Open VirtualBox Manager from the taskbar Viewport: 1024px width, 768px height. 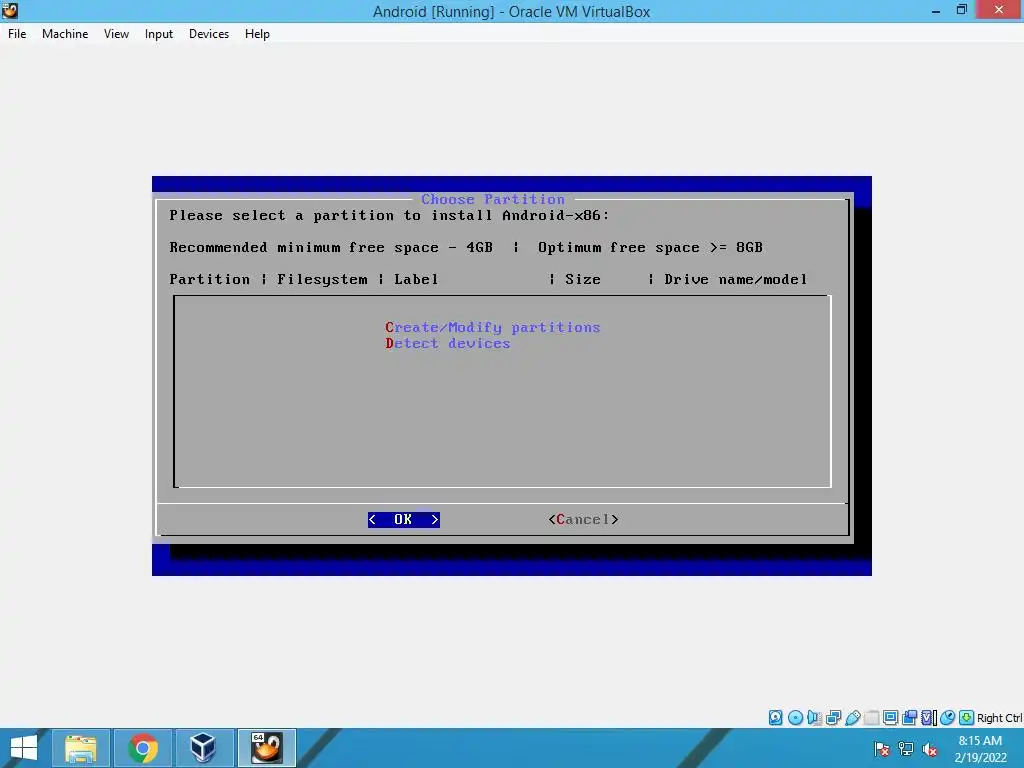(203, 748)
